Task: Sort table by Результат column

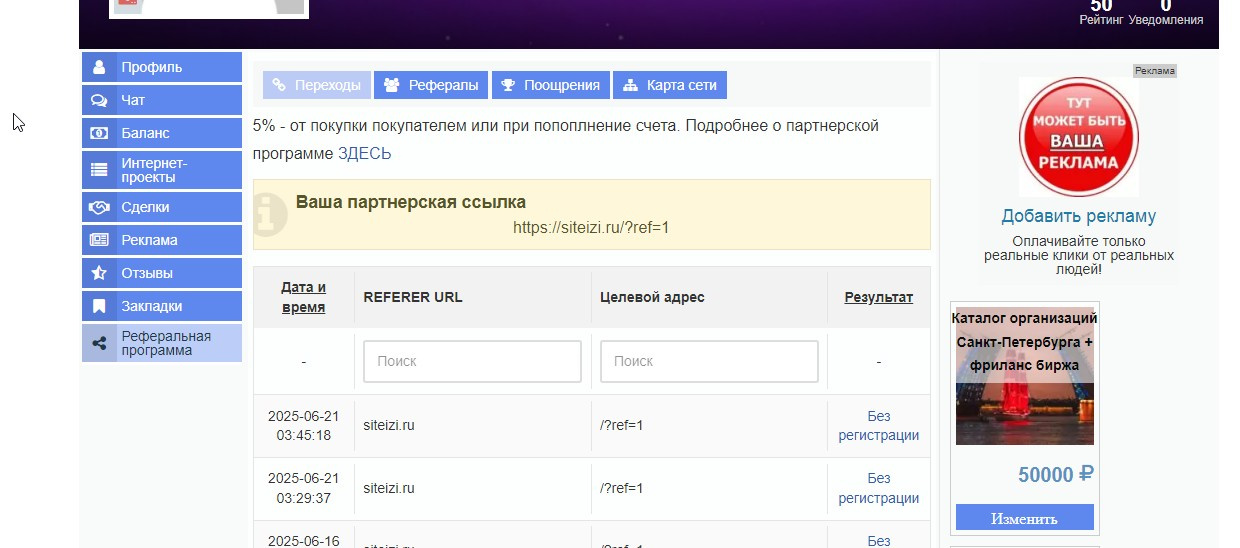Action: [878, 297]
